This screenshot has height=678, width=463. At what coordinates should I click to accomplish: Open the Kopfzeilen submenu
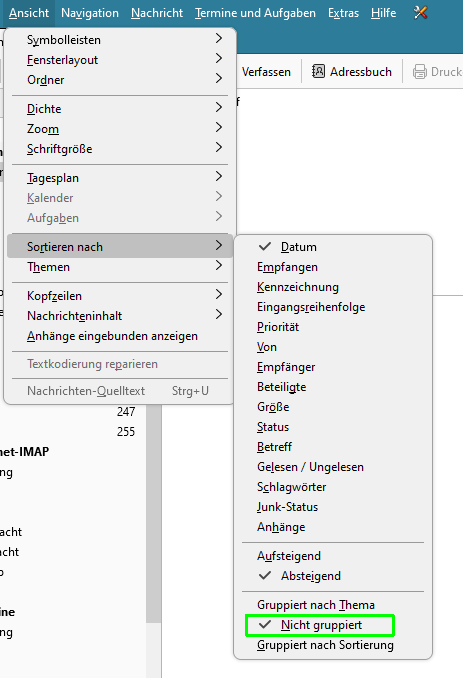point(120,296)
